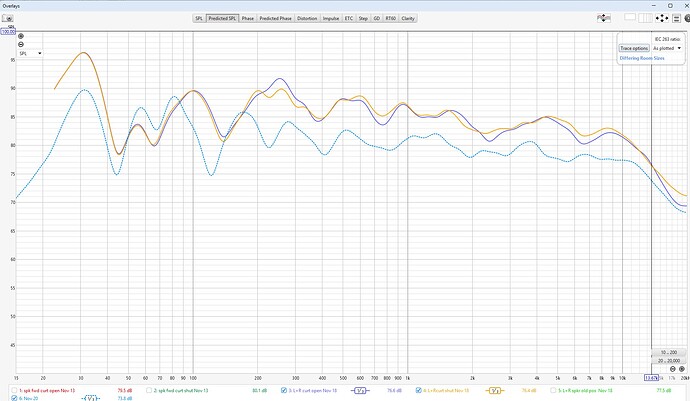
Task: Select the Impulse tab
Action: pyautogui.click(x=330, y=18)
